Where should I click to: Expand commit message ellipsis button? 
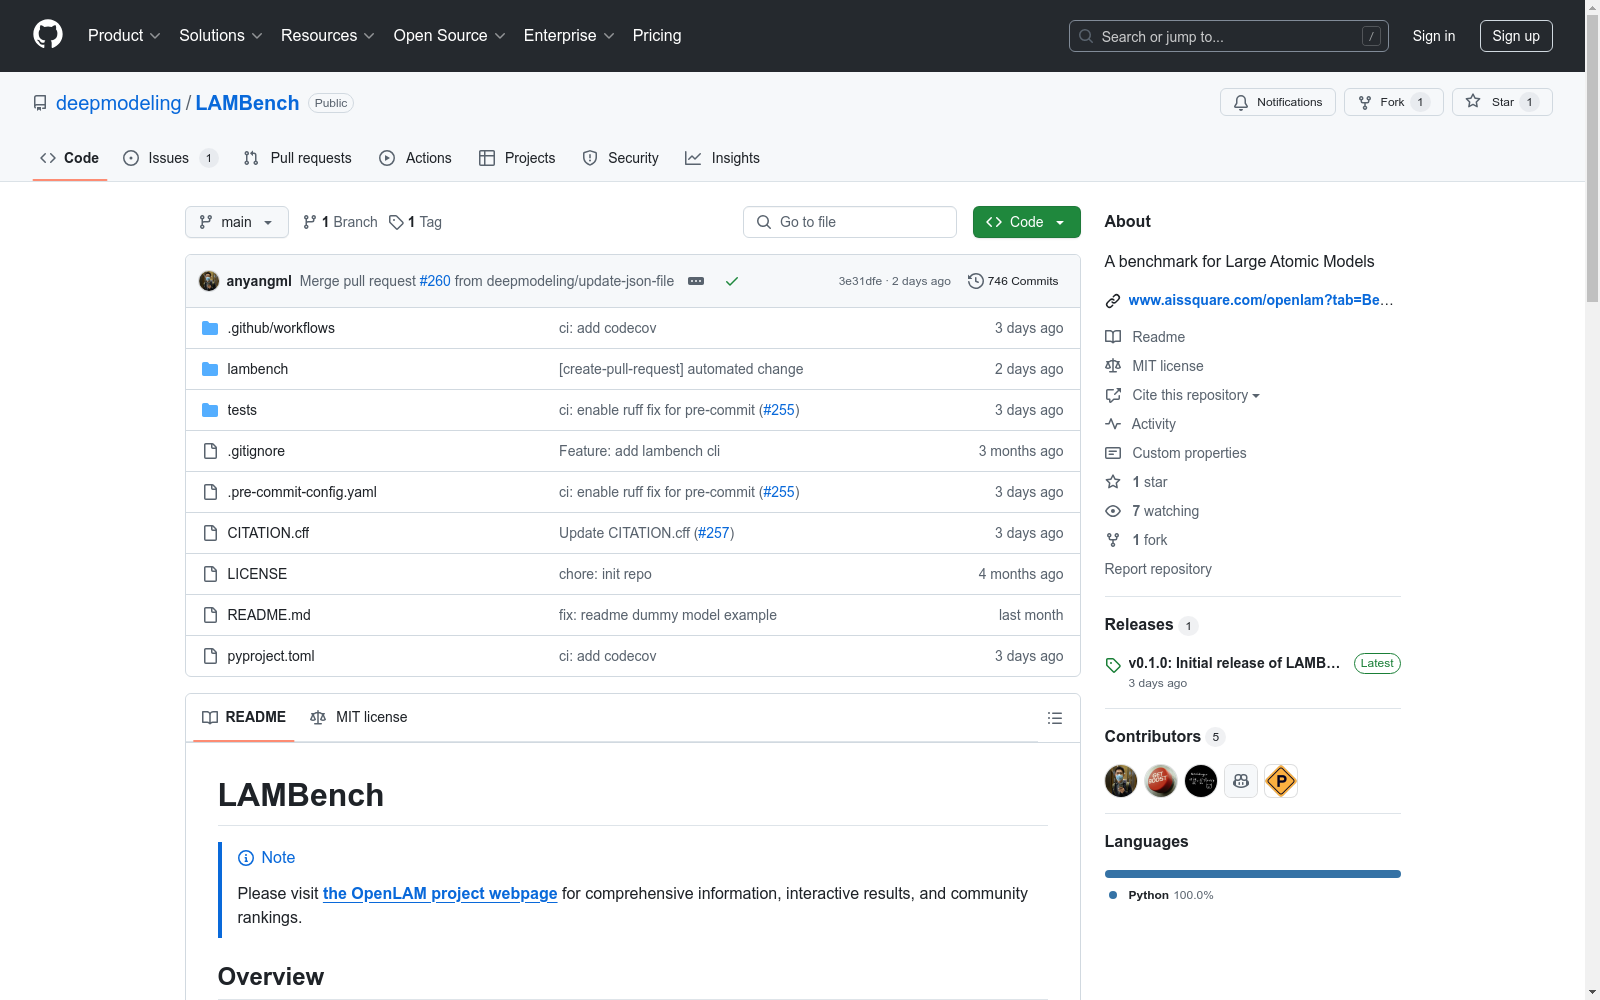pos(696,281)
